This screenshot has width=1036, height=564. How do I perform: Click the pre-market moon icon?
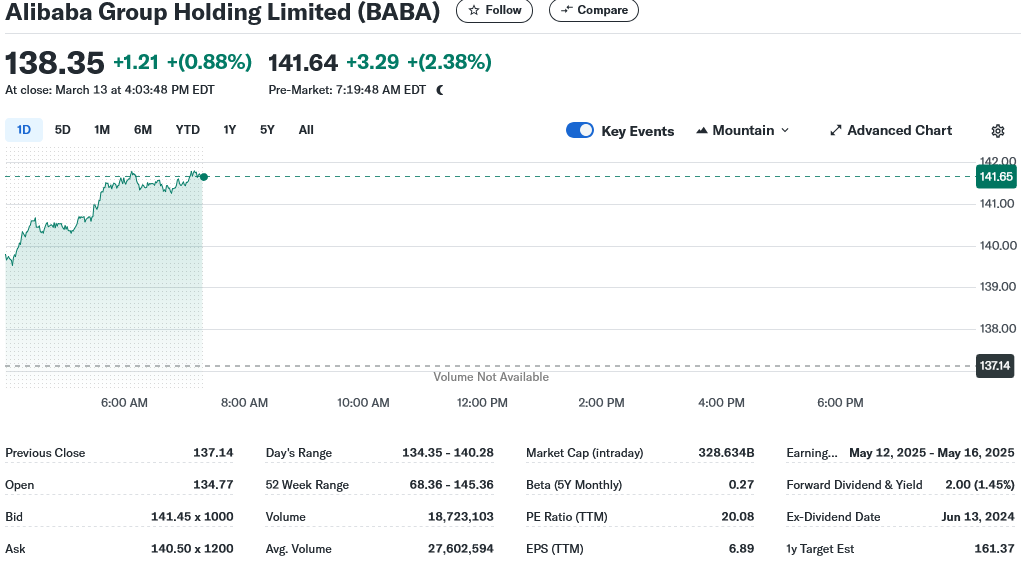click(x=440, y=90)
